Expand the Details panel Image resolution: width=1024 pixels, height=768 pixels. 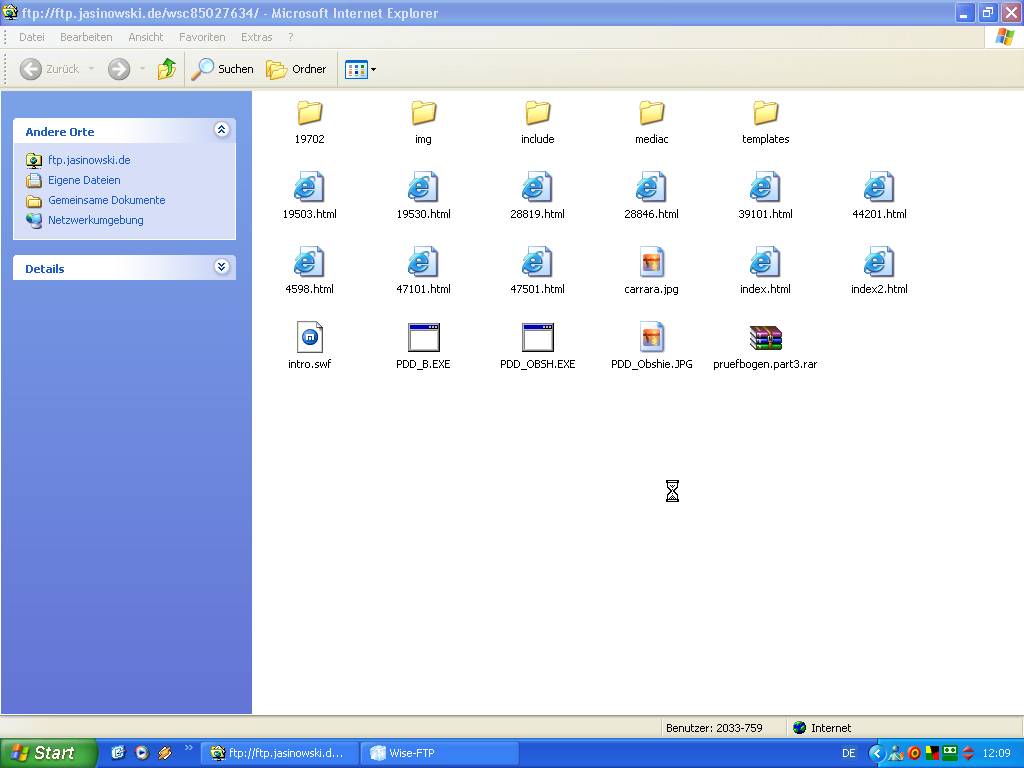point(221,267)
